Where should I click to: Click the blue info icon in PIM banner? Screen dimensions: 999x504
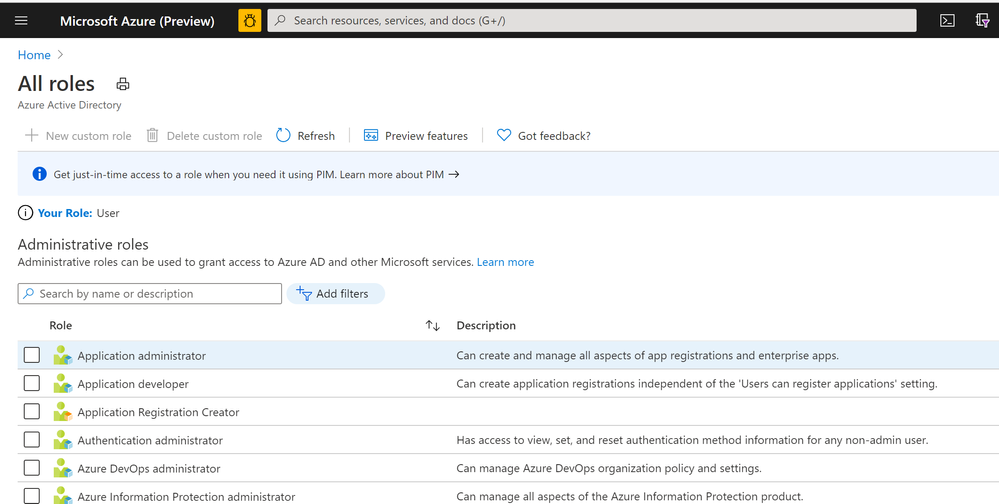pyautogui.click(x=40, y=174)
